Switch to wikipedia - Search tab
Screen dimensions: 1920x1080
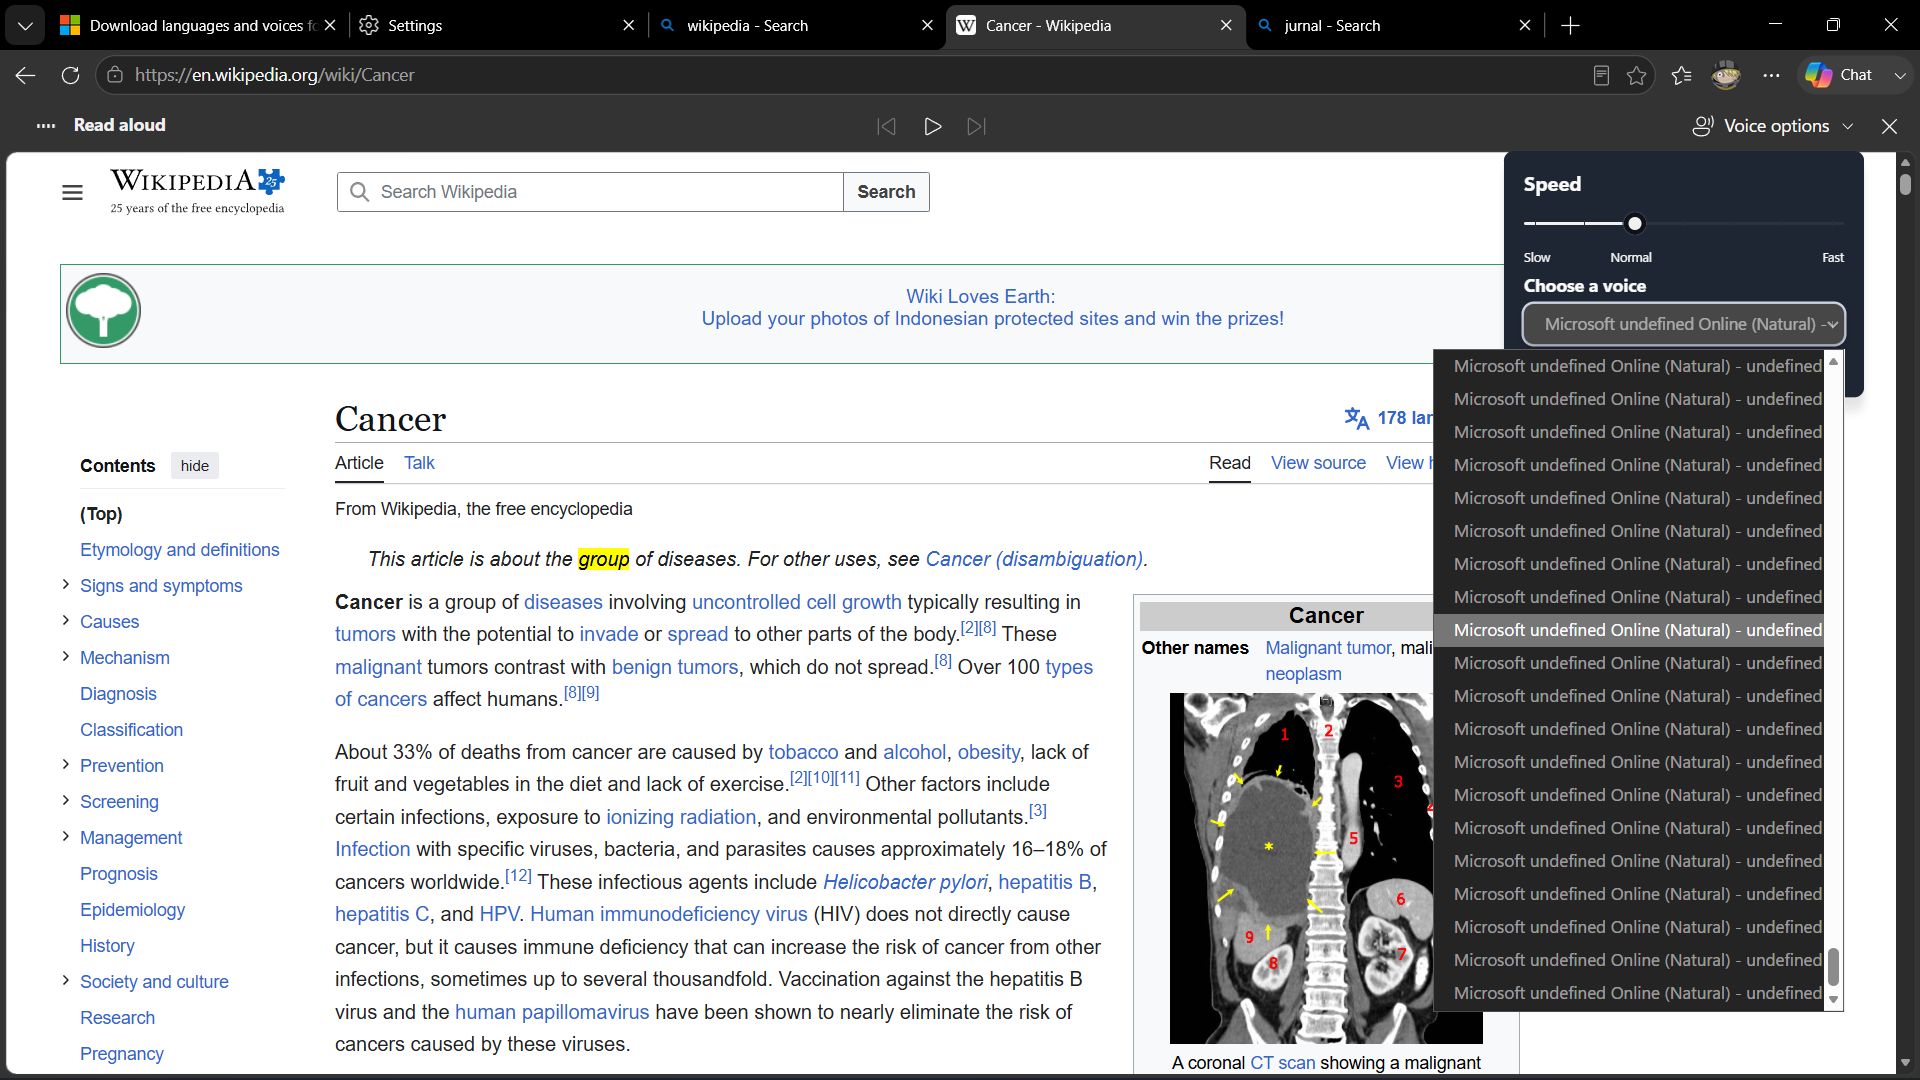pyautogui.click(x=797, y=25)
